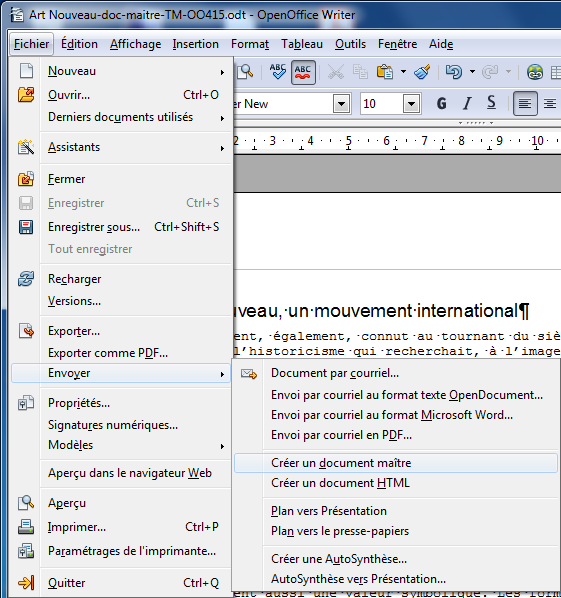
Task: Run the spelling and grammar check icon
Action: pyautogui.click(x=277, y=72)
